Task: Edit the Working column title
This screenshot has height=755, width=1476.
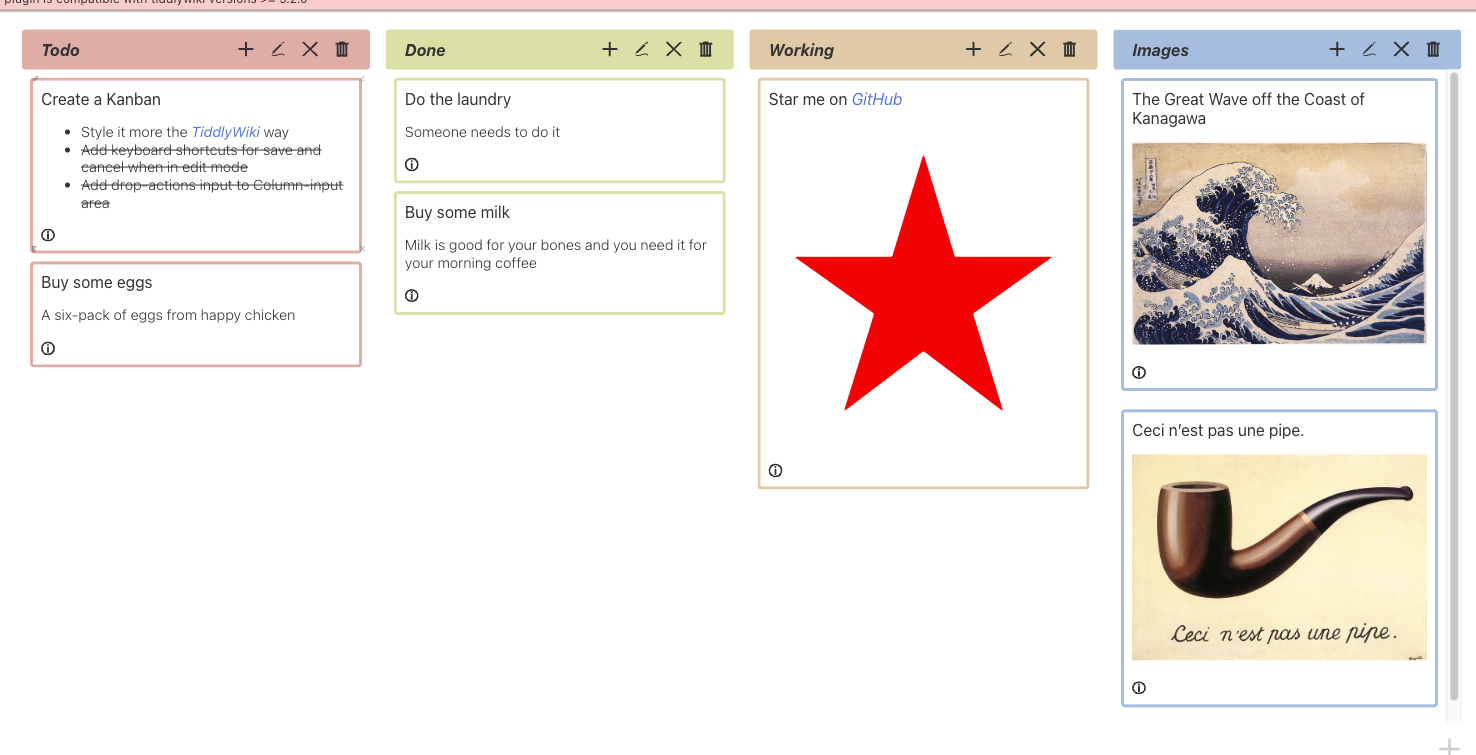Action: [x=1006, y=49]
